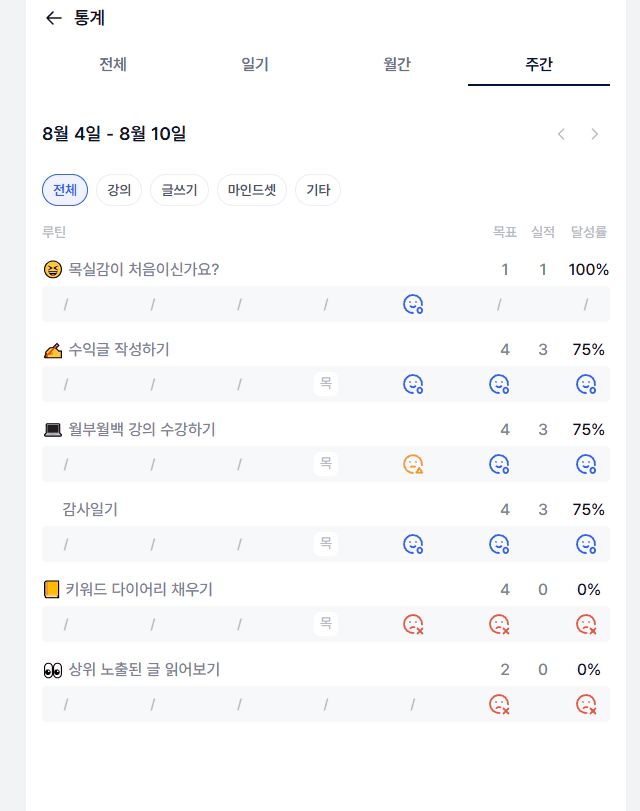Select the 전체 category filter chip
The width and height of the screenshot is (640, 811).
click(65, 190)
